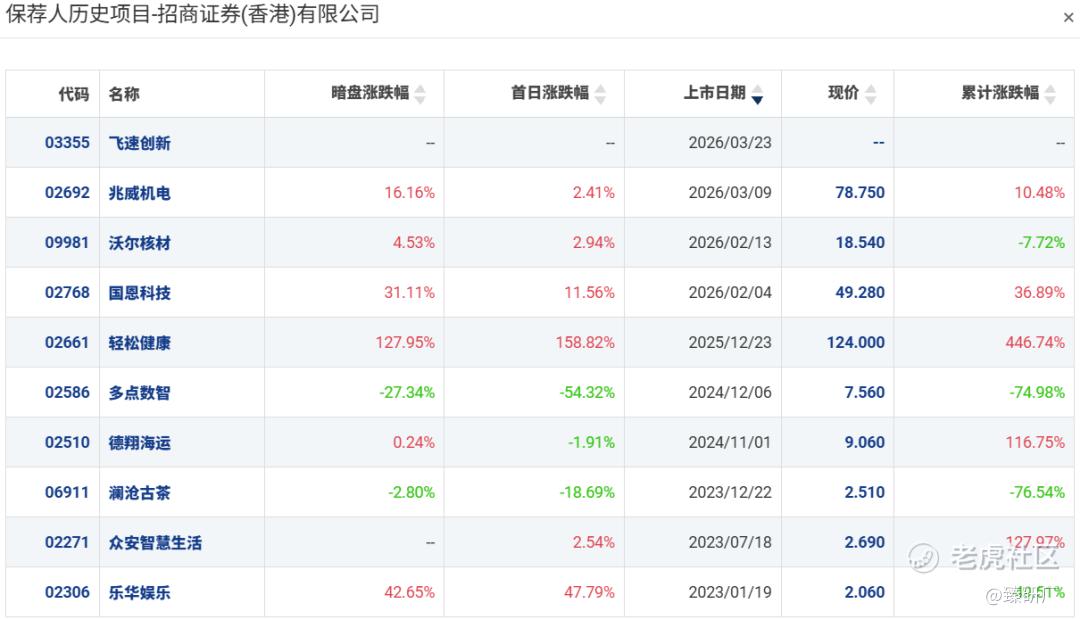Select cumulative change 10.48%
This screenshot has width=1080, height=620.
[1039, 192]
